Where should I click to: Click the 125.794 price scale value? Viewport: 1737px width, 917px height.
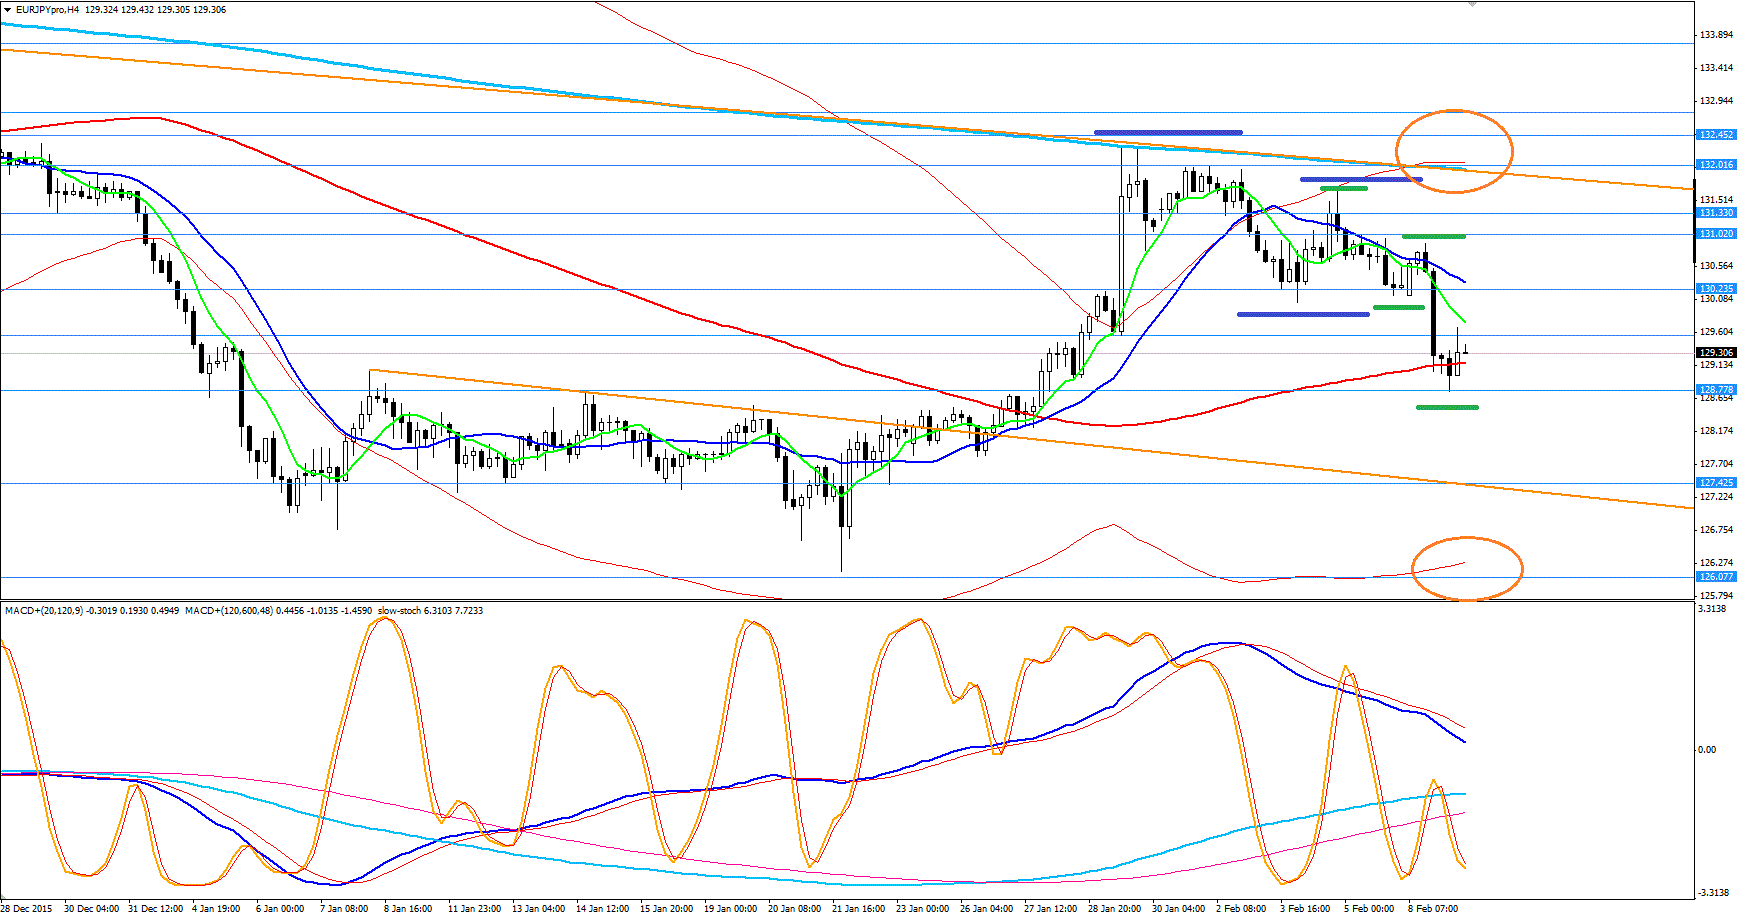[1716, 596]
